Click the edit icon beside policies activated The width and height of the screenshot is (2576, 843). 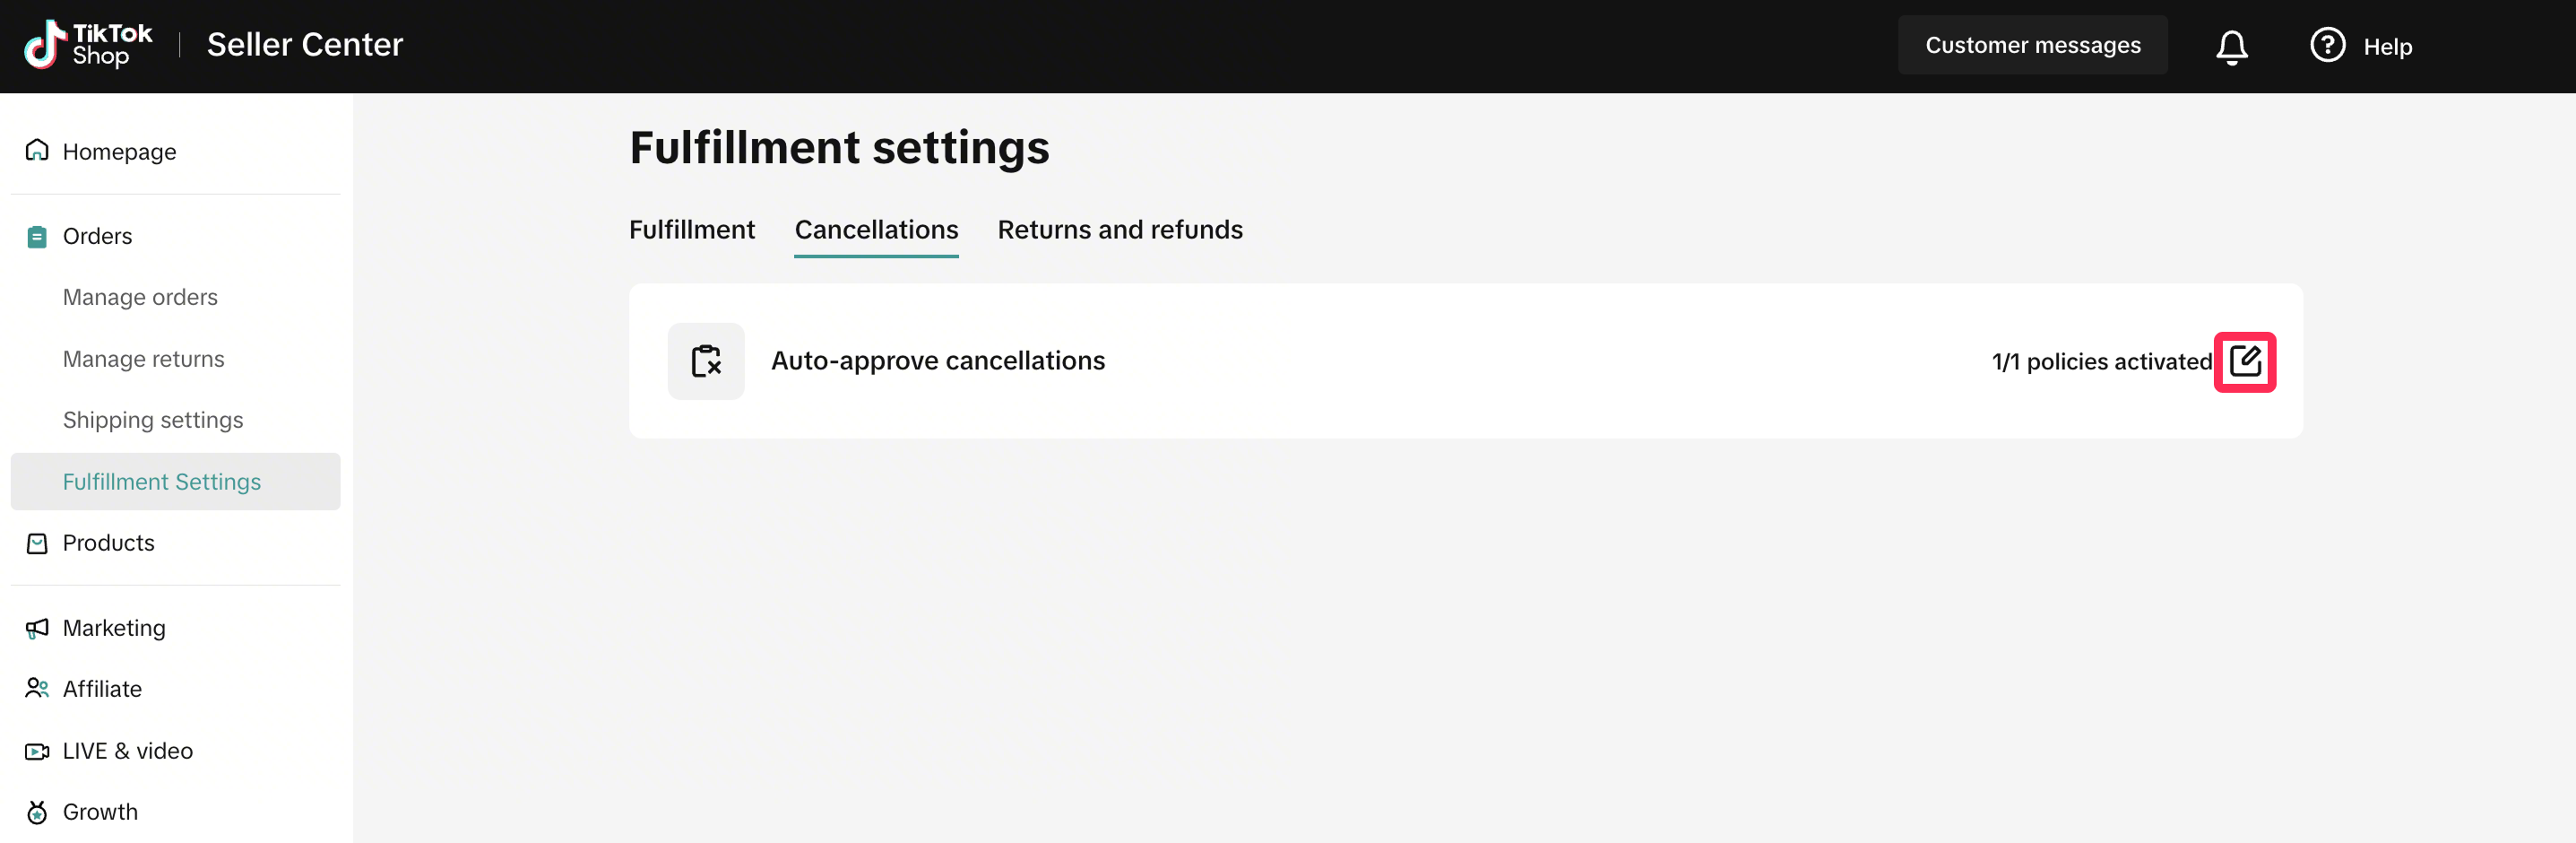[x=2244, y=361]
